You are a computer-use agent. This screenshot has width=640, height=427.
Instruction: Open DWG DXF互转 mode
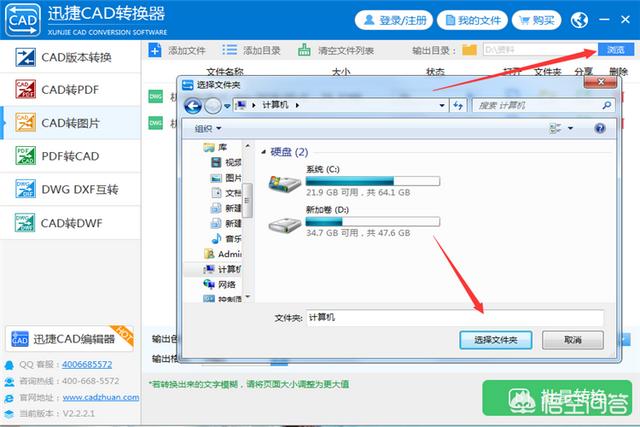[70, 189]
